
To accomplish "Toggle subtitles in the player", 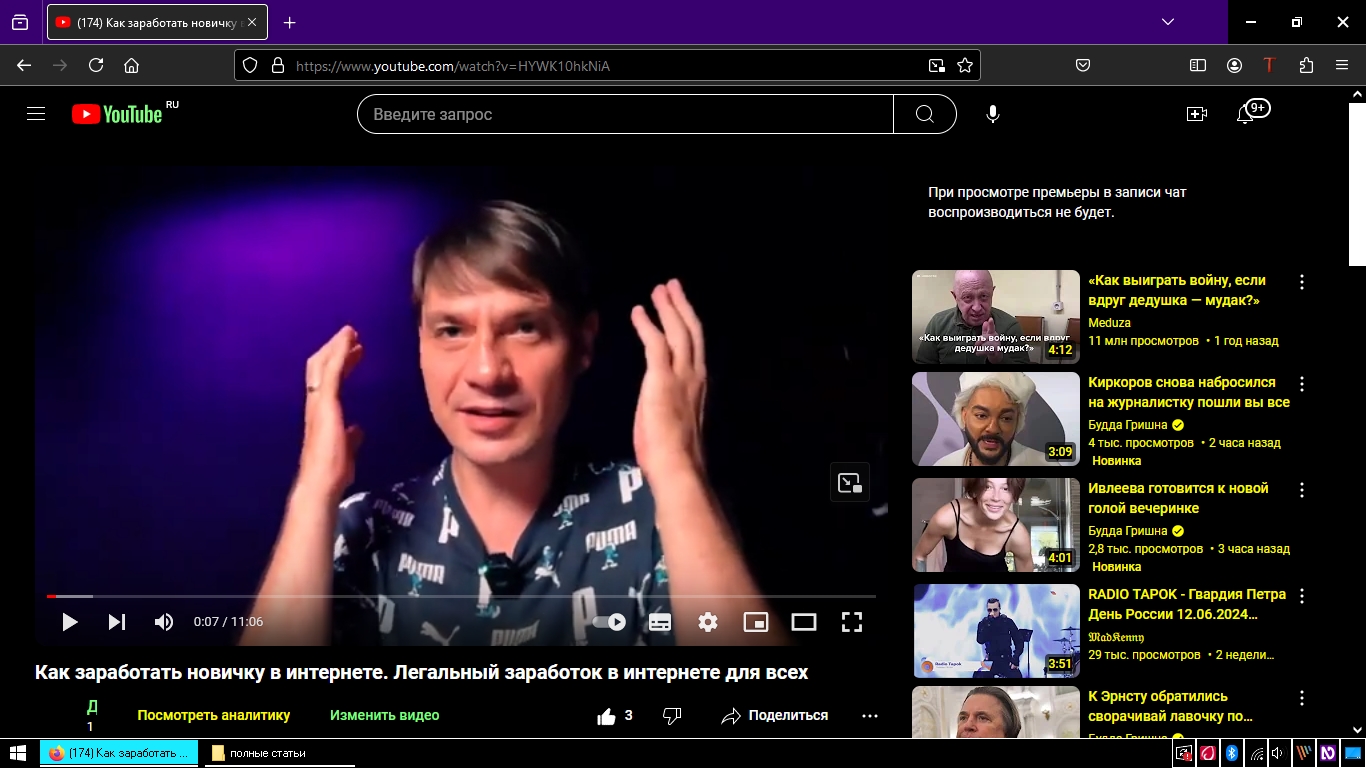I will 660,622.
